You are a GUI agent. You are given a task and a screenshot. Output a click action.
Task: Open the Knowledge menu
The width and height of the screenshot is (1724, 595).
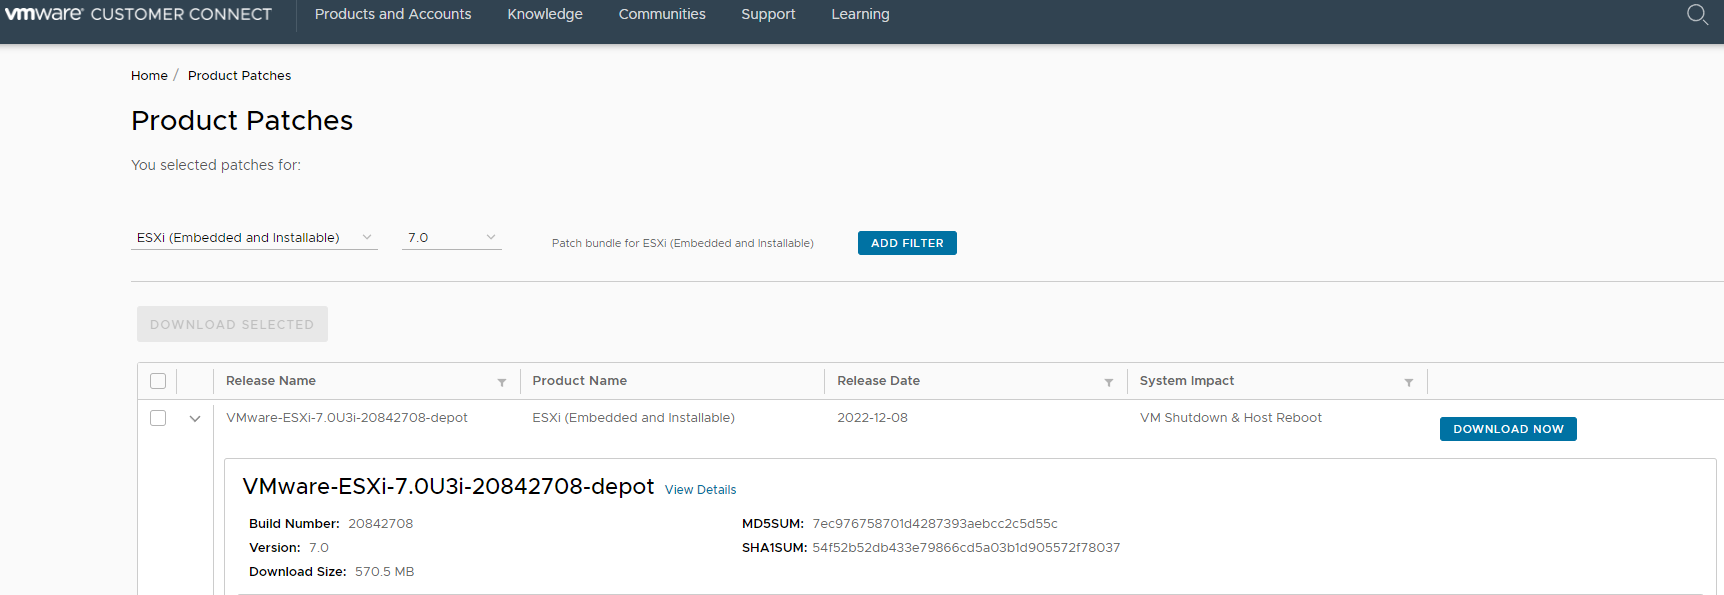point(545,14)
